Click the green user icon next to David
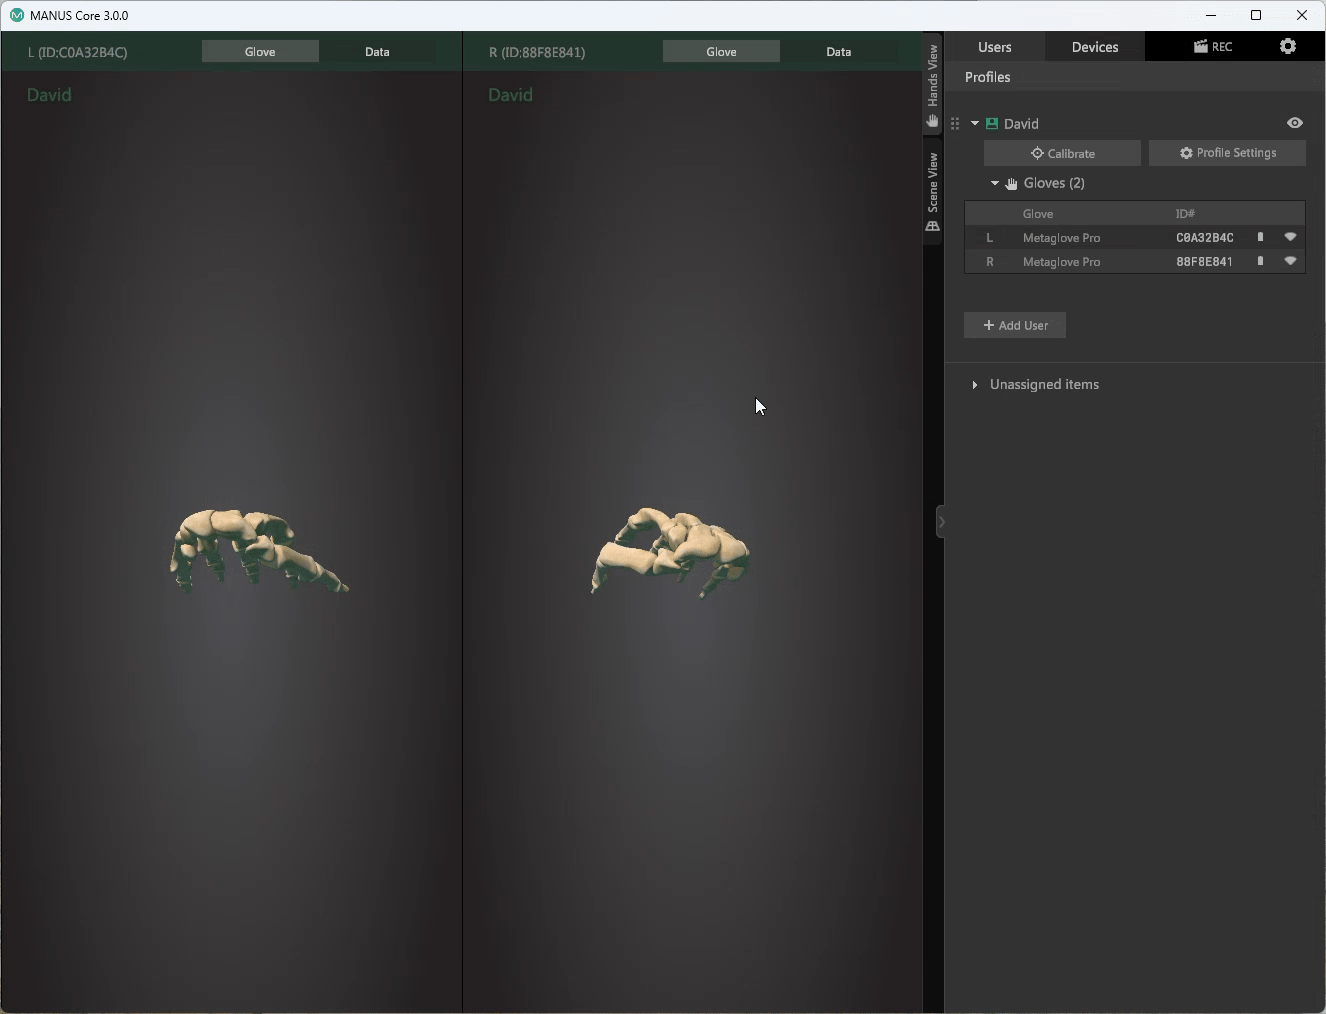The image size is (1326, 1014). click(992, 124)
